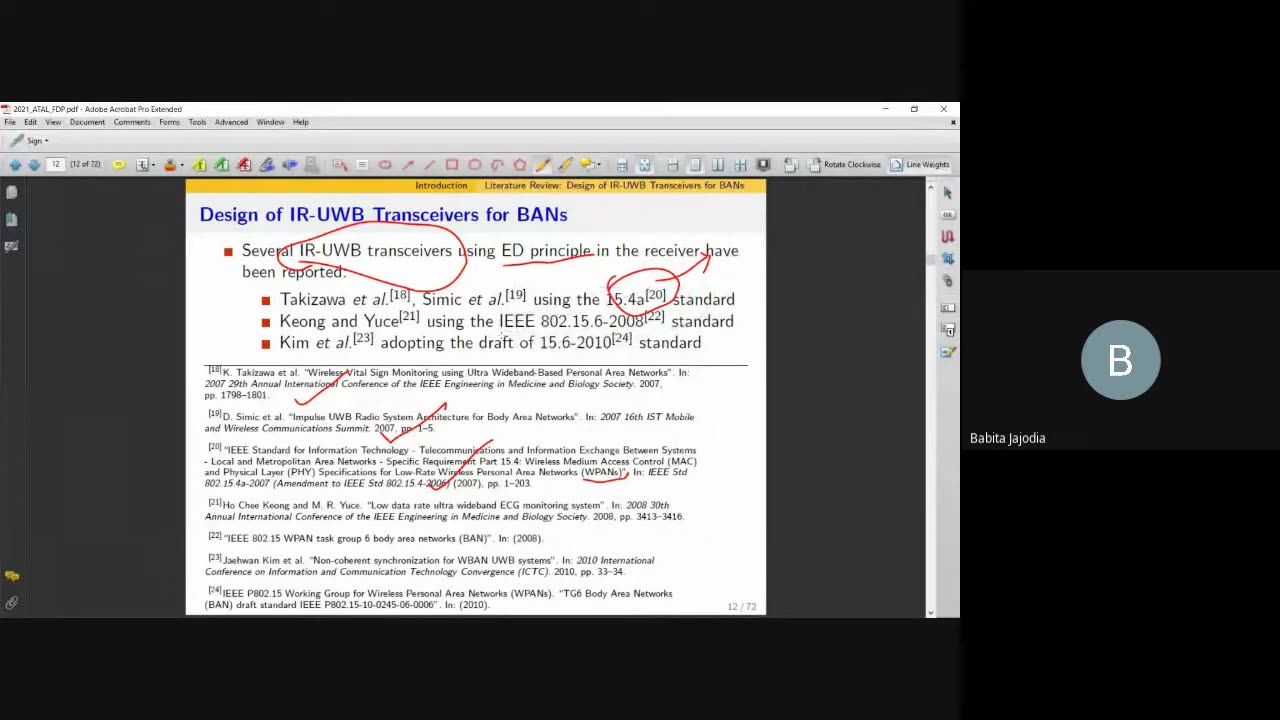The image size is (1280, 720).
Task: Select the Pencil Eraser tool
Action: point(565,165)
